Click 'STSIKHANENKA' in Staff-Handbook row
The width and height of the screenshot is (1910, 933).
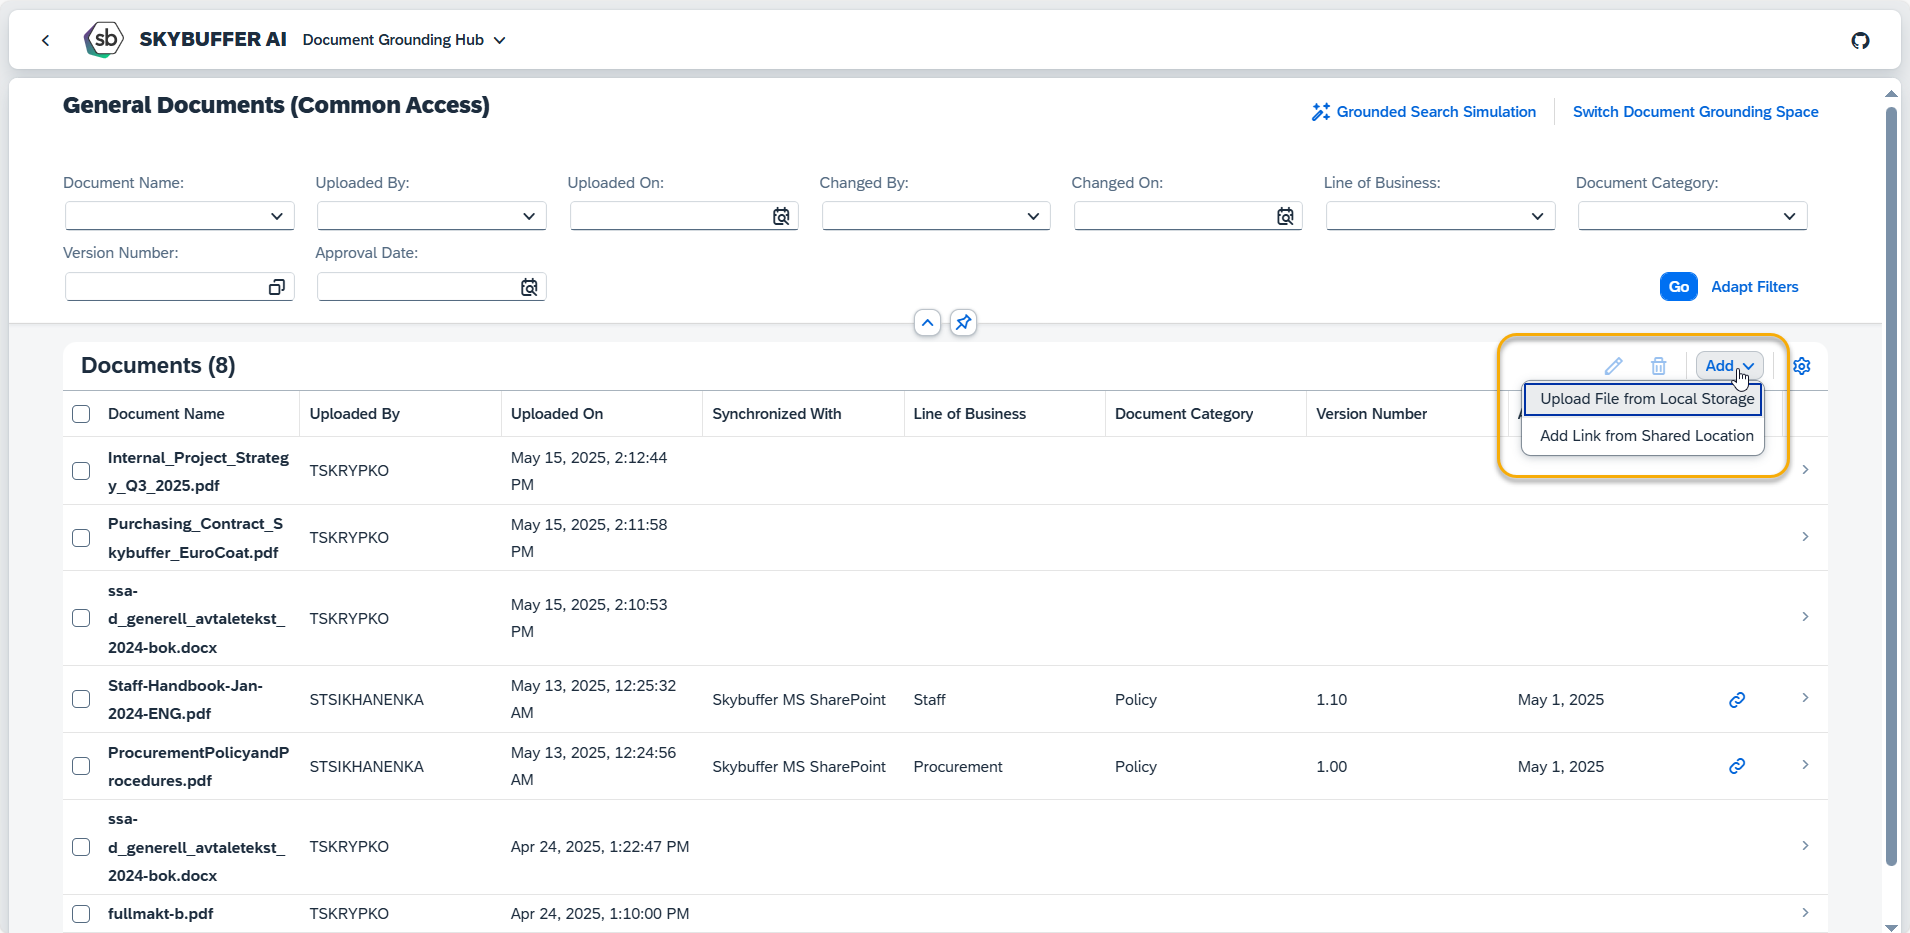coord(366,700)
